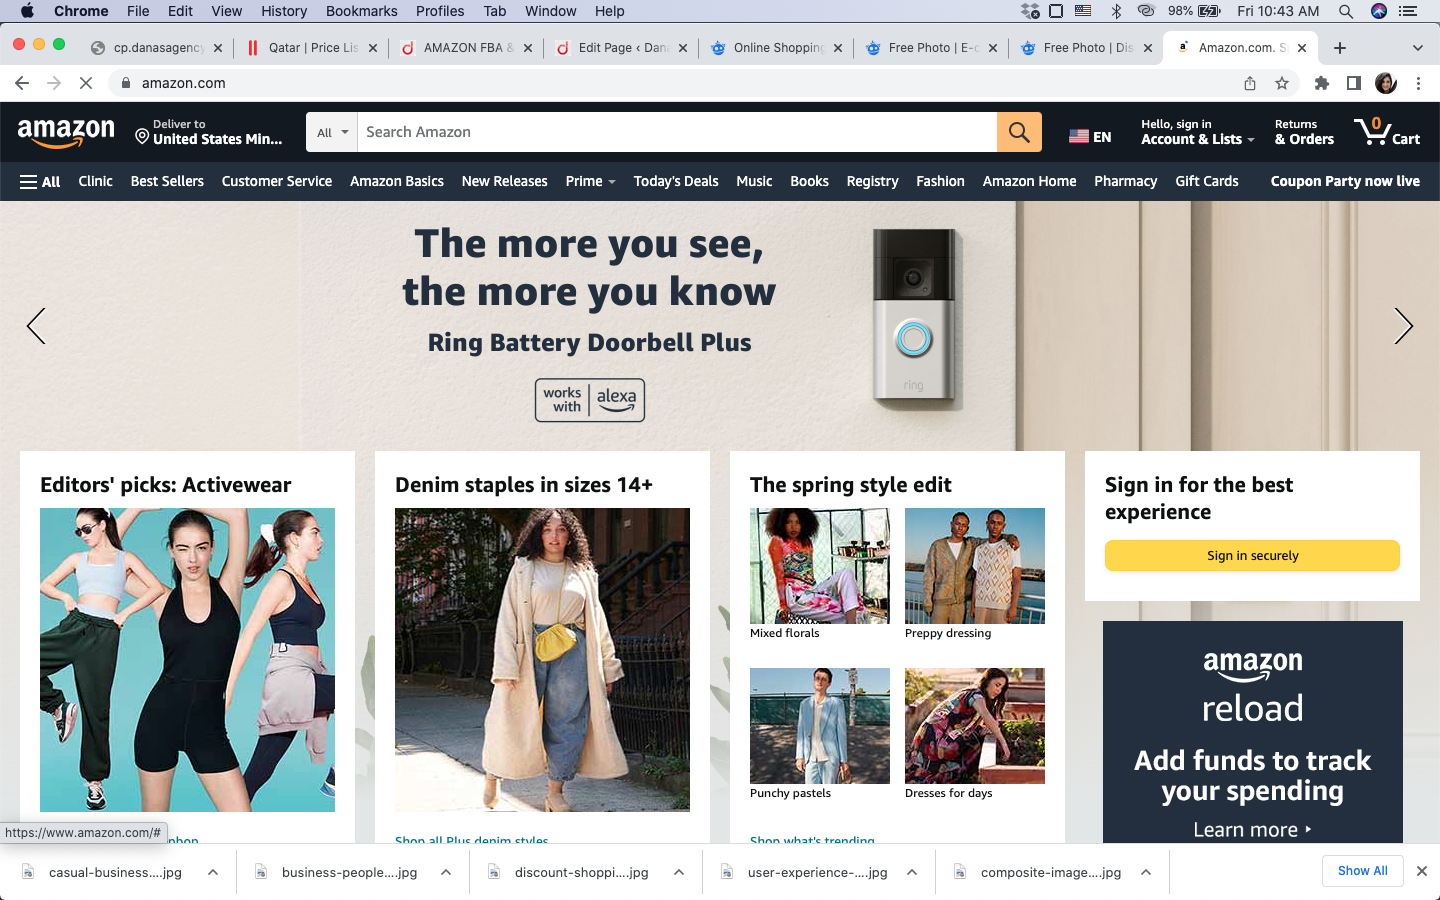Focus the Search Amazon field
Image resolution: width=1440 pixels, height=900 pixels.
click(677, 132)
